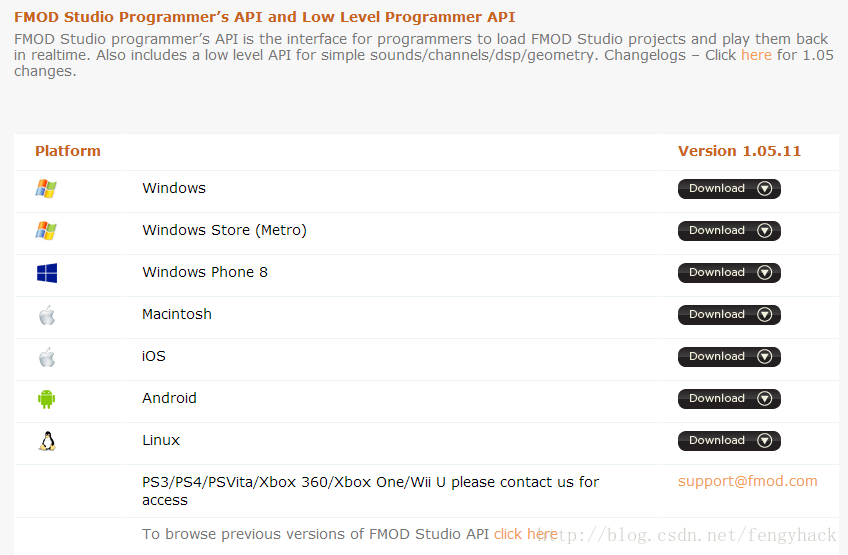Viewport: 848px width, 555px height.
Task: Select the 'Linux' platform text
Action: [x=161, y=440]
